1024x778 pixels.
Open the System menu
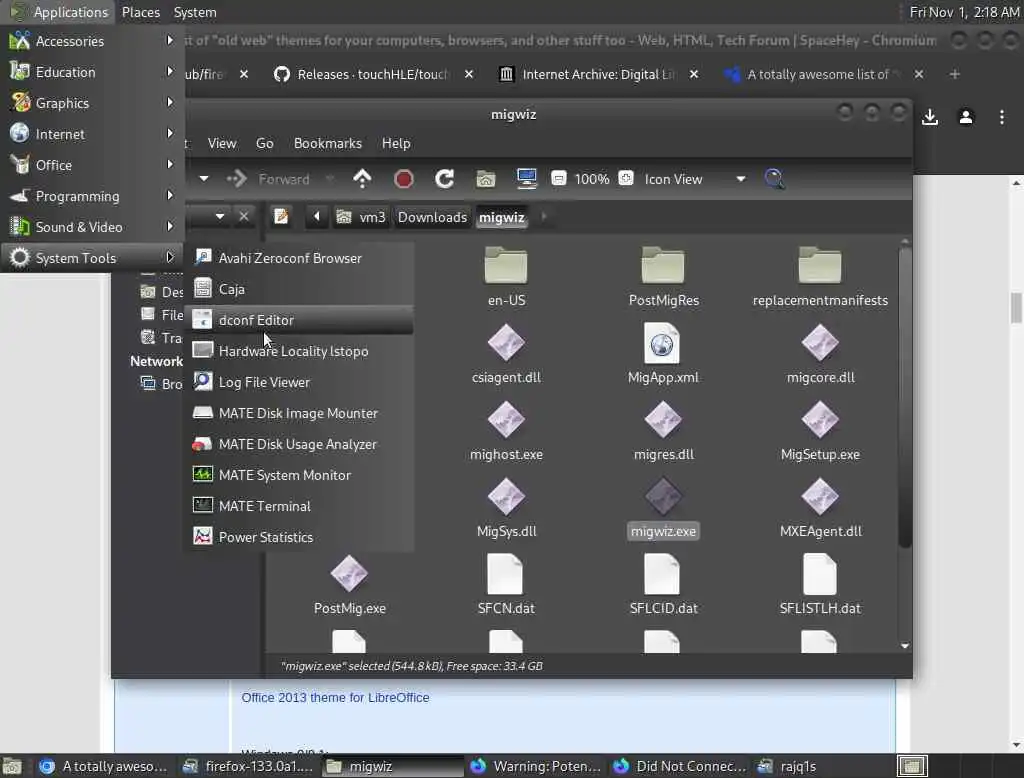tap(195, 12)
